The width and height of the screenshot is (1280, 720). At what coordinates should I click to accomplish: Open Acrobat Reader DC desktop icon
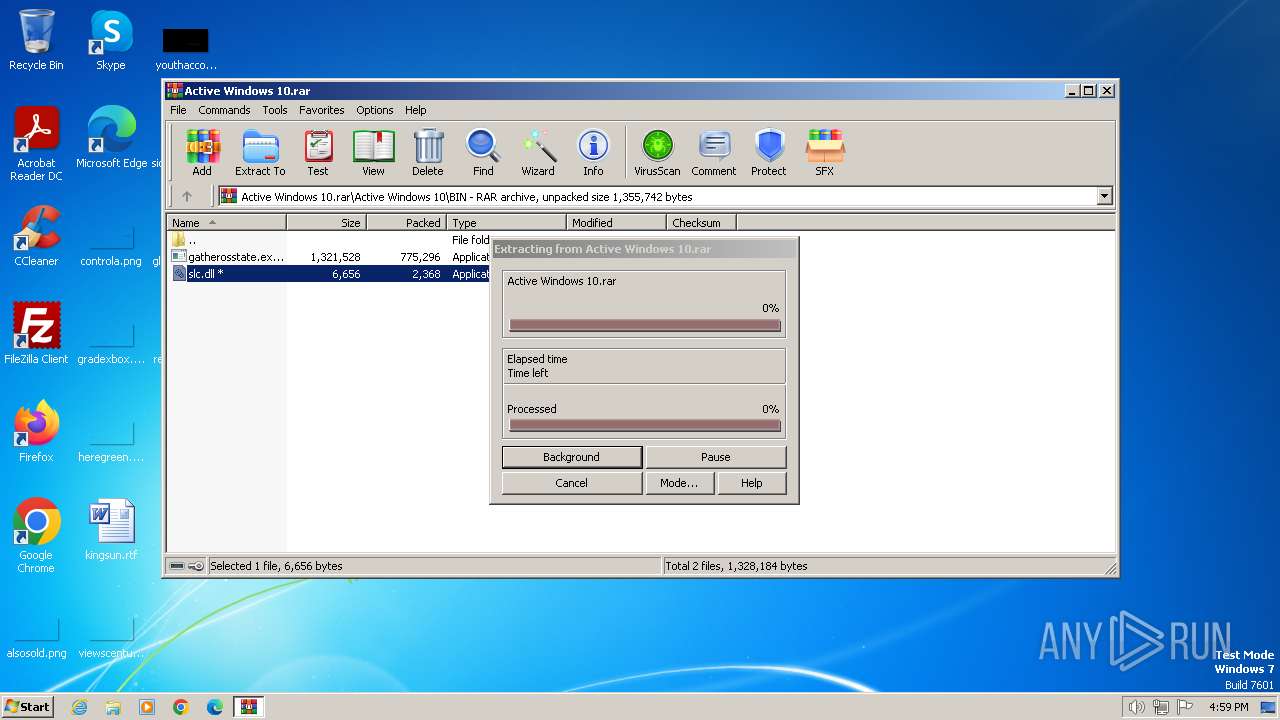pos(36,145)
